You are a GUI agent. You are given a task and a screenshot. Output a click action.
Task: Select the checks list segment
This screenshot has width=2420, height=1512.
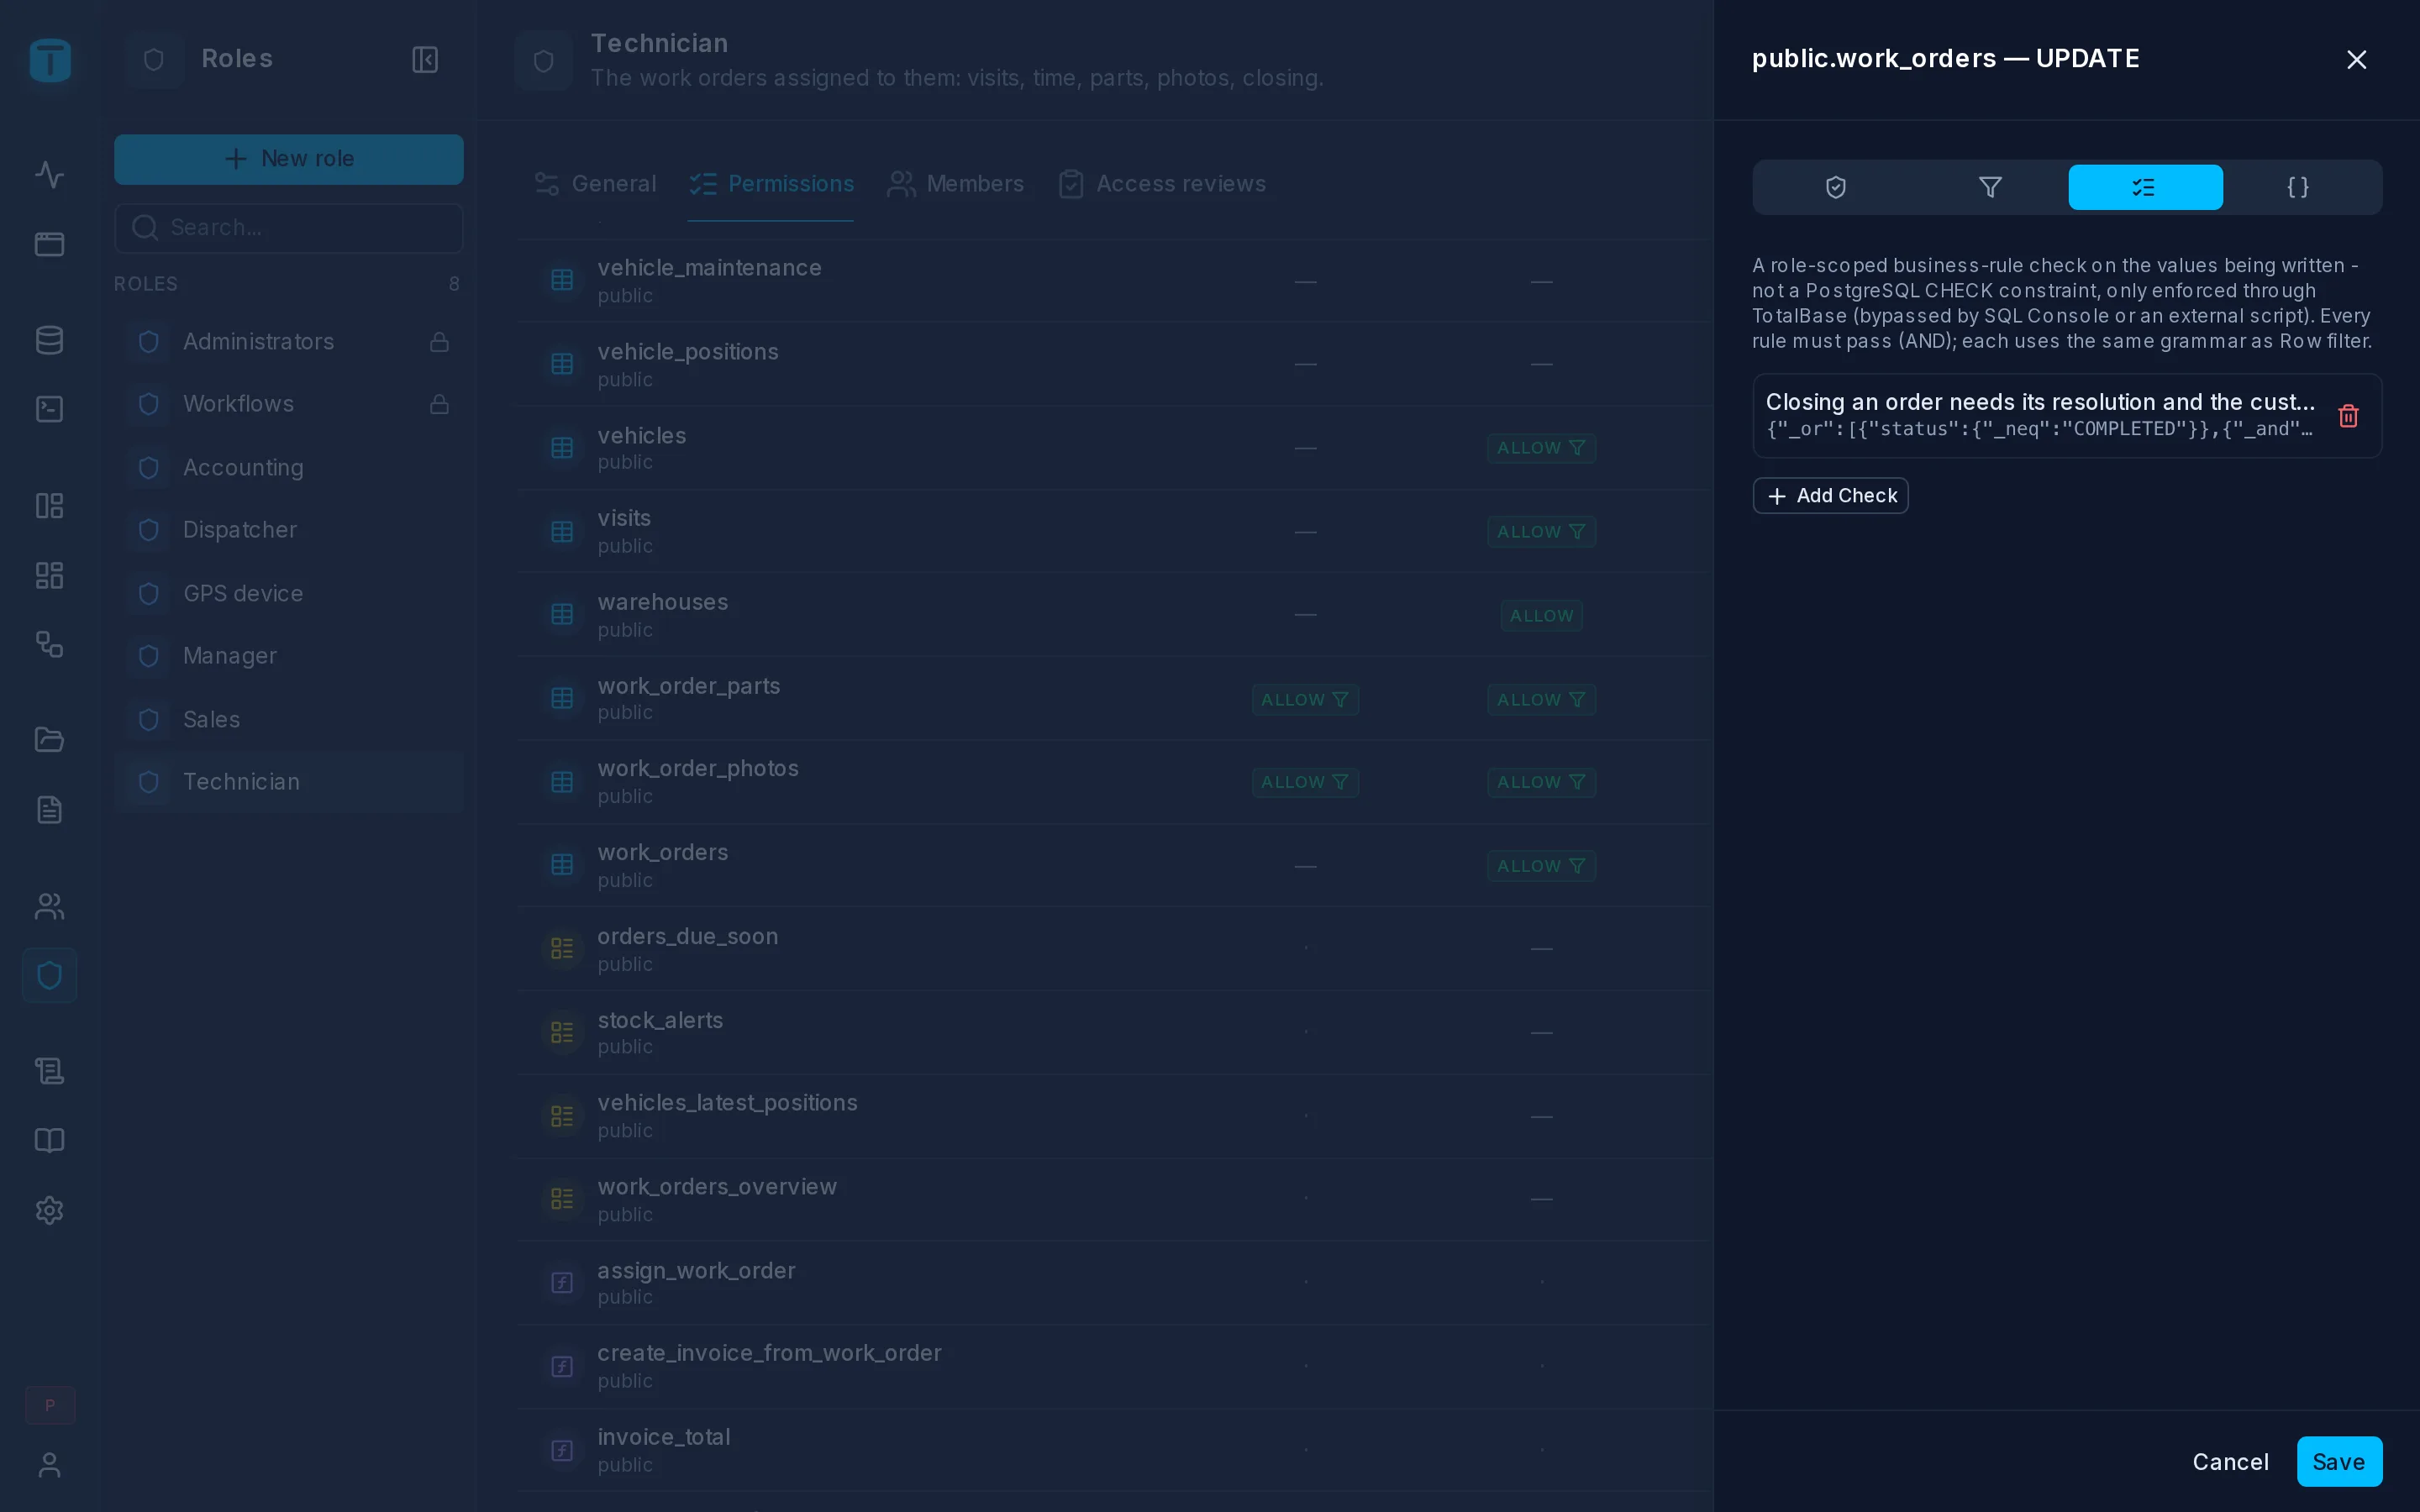(x=2145, y=187)
